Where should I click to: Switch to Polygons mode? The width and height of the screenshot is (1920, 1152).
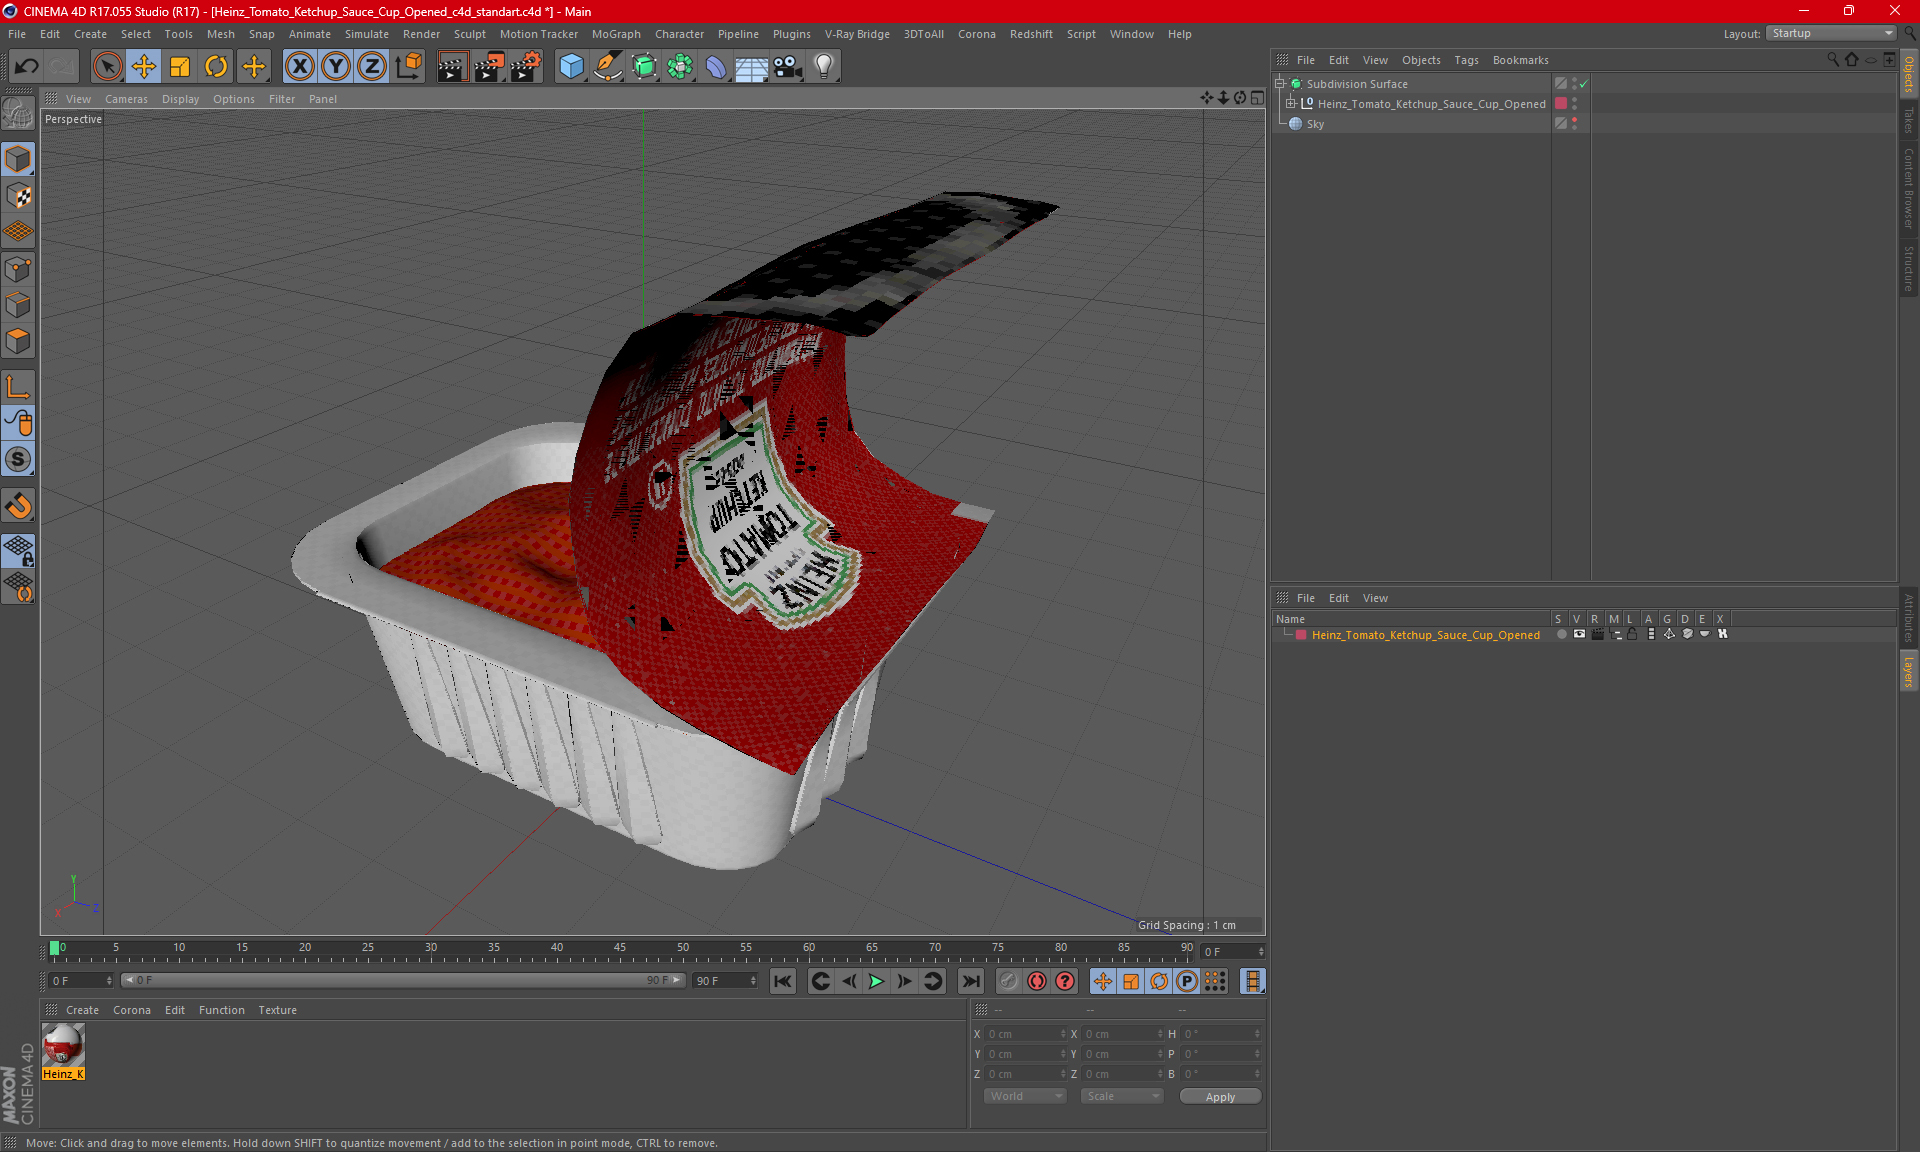(x=18, y=341)
